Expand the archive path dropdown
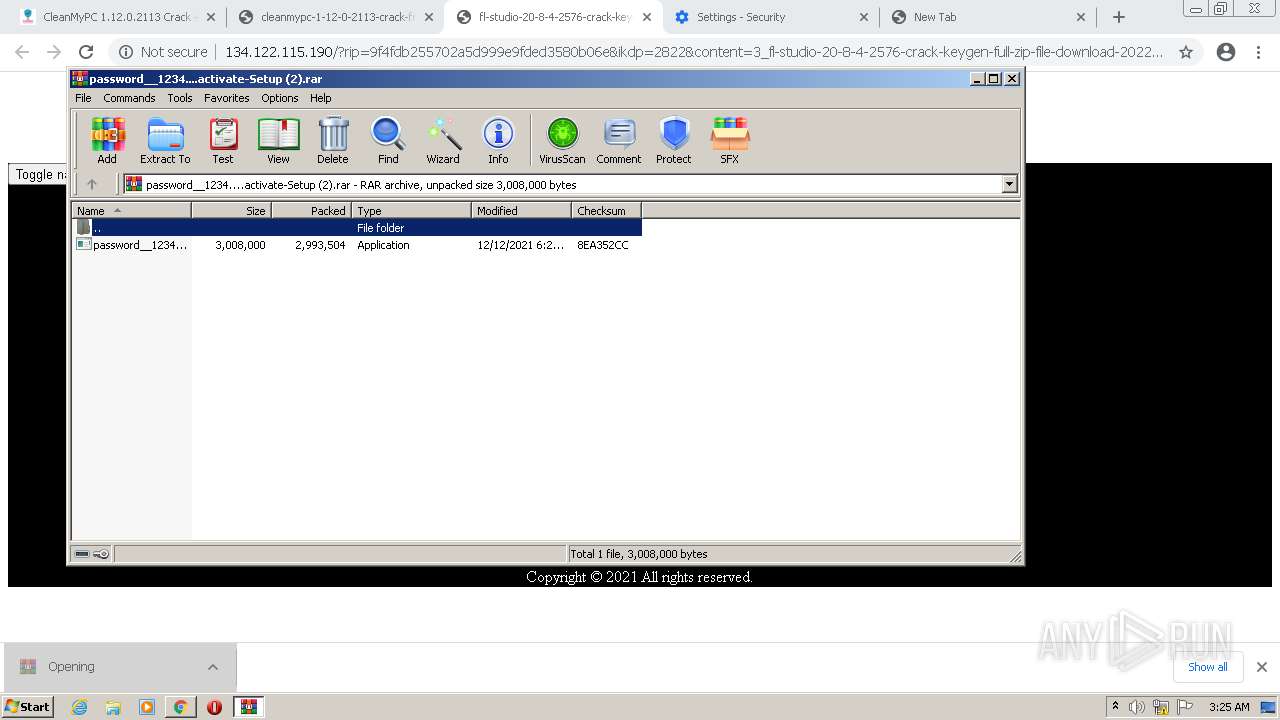Screen dimensions: 1280x720 pyautogui.click(x=1009, y=184)
